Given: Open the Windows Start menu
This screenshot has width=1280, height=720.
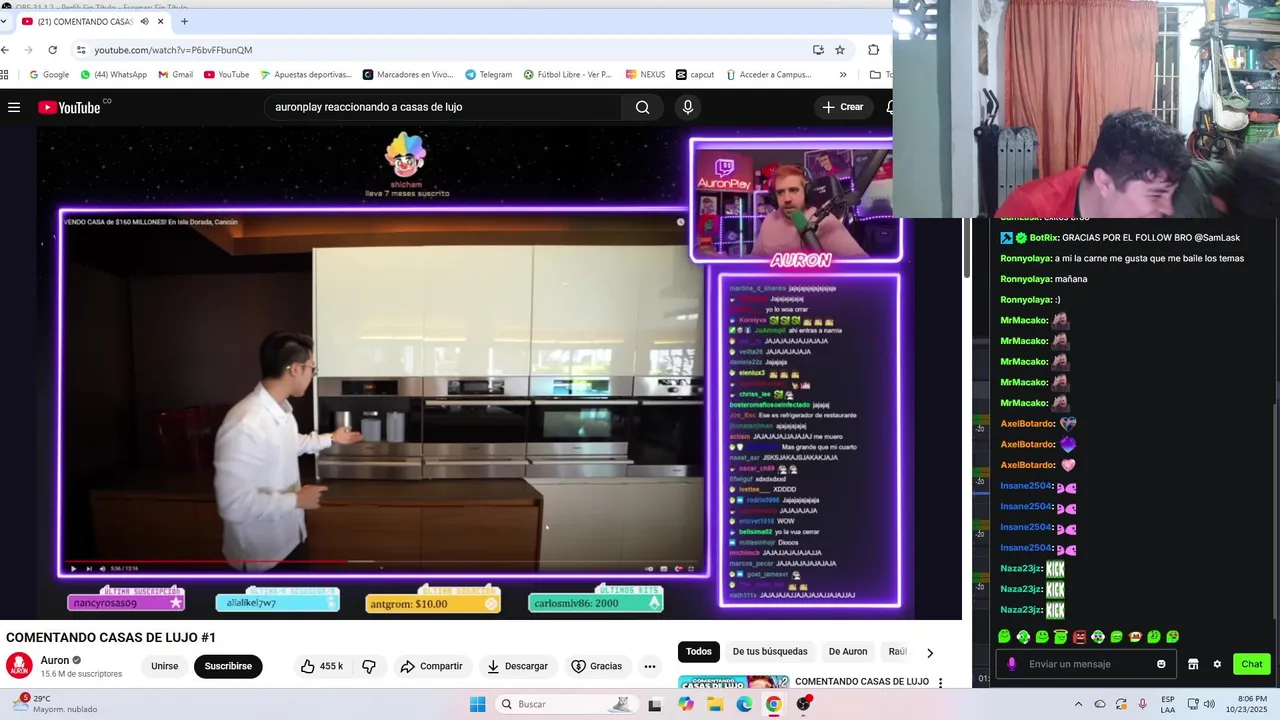Looking at the screenshot, I should tap(478, 704).
